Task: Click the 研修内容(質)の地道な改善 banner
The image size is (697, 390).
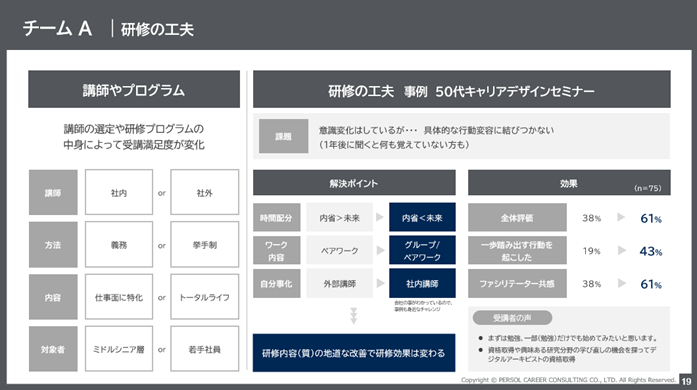Action: [x=354, y=353]
